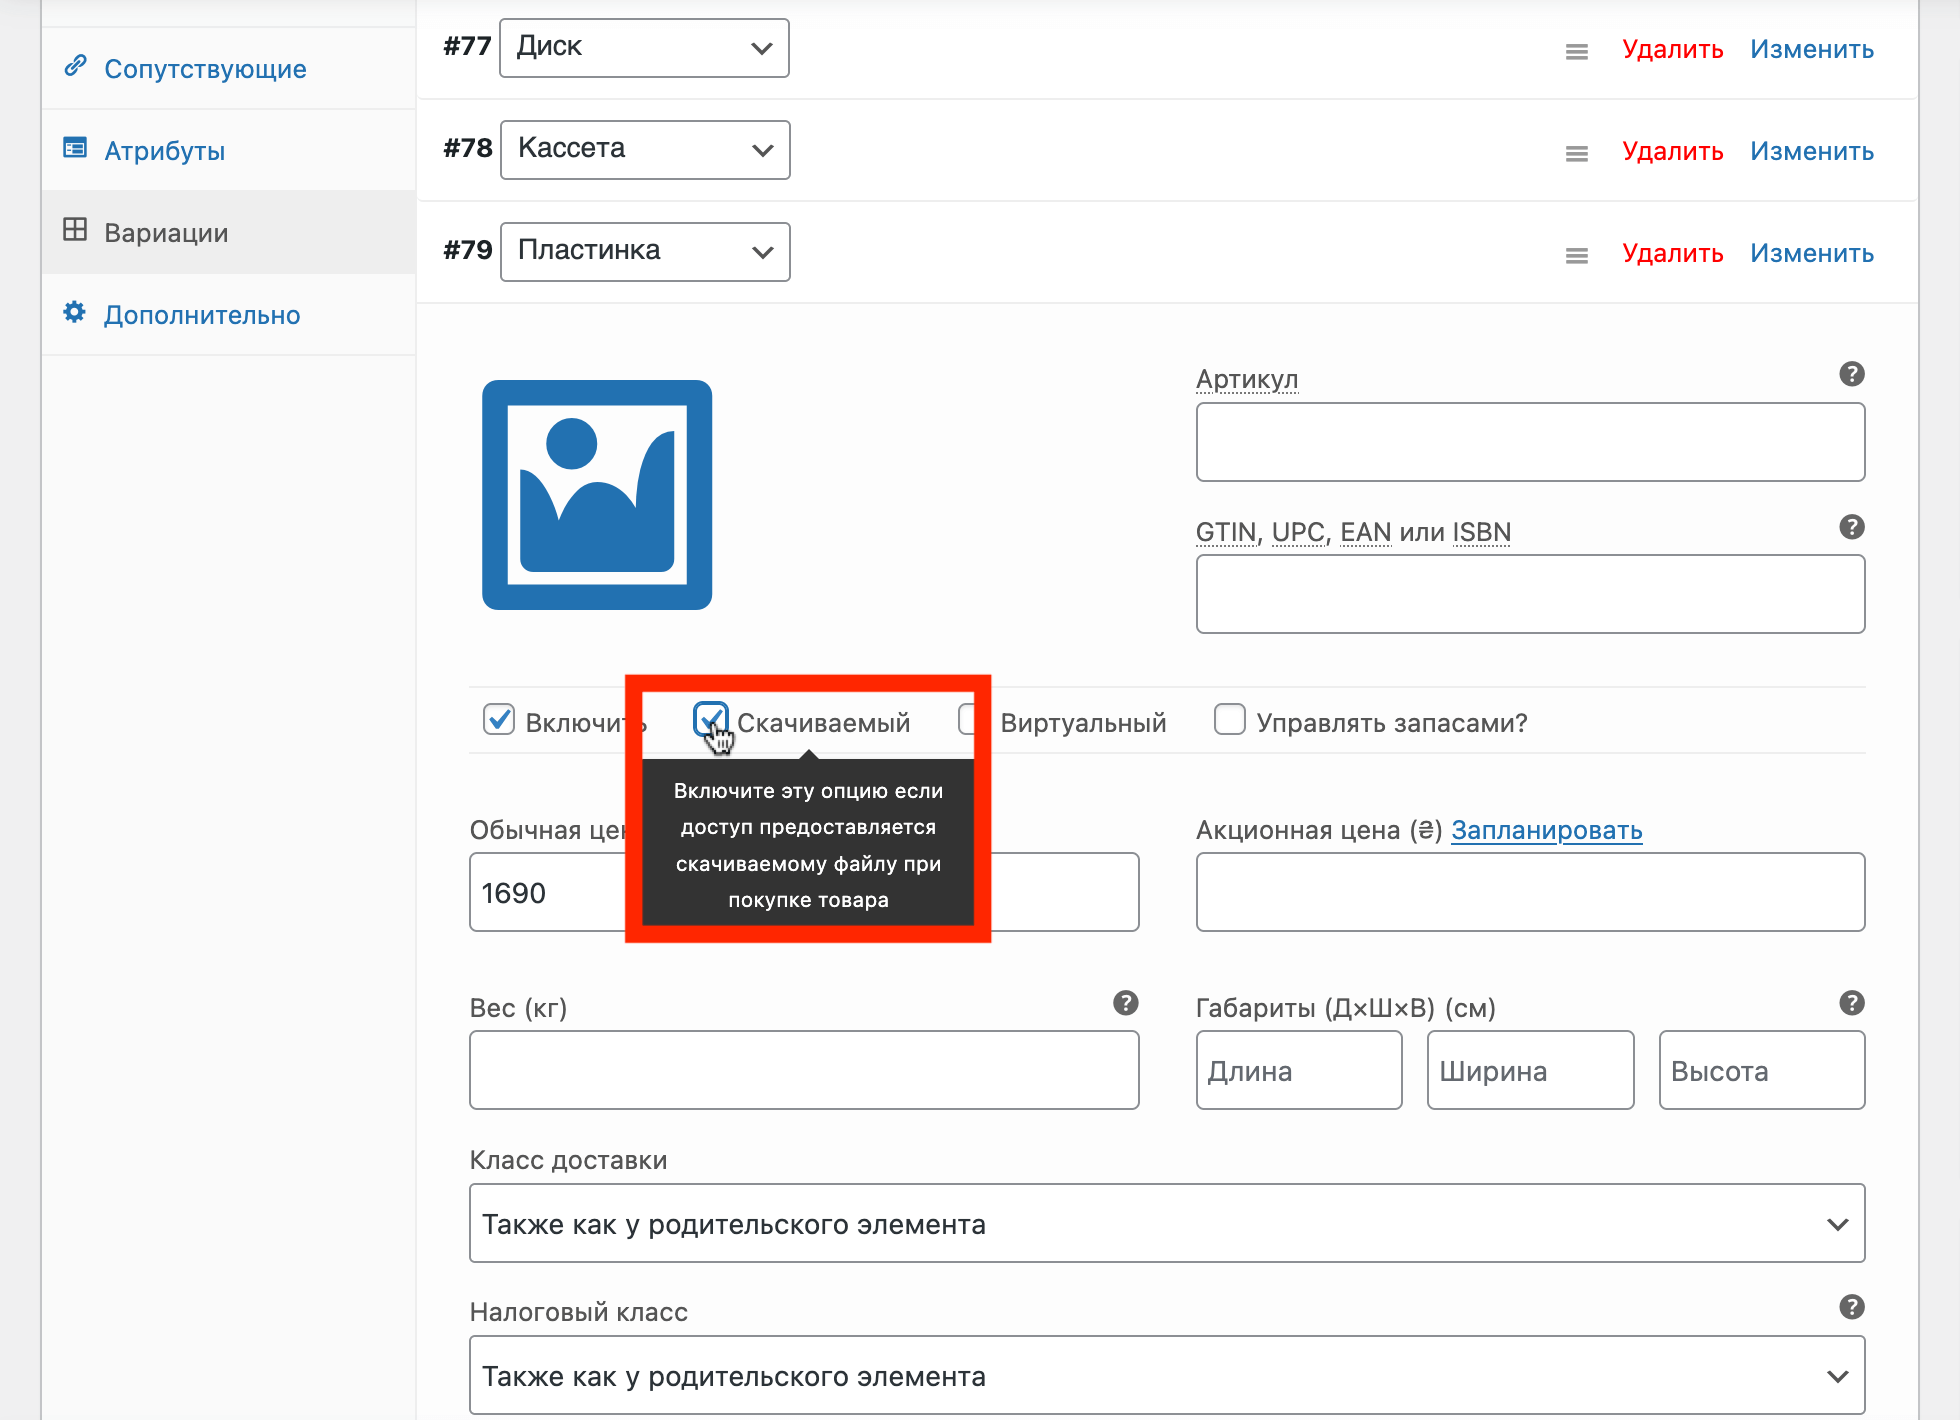Focus the Акционная цена input field
Image resolution: width=1960 pixels, height=1420 pixels.
(1530, 892)
